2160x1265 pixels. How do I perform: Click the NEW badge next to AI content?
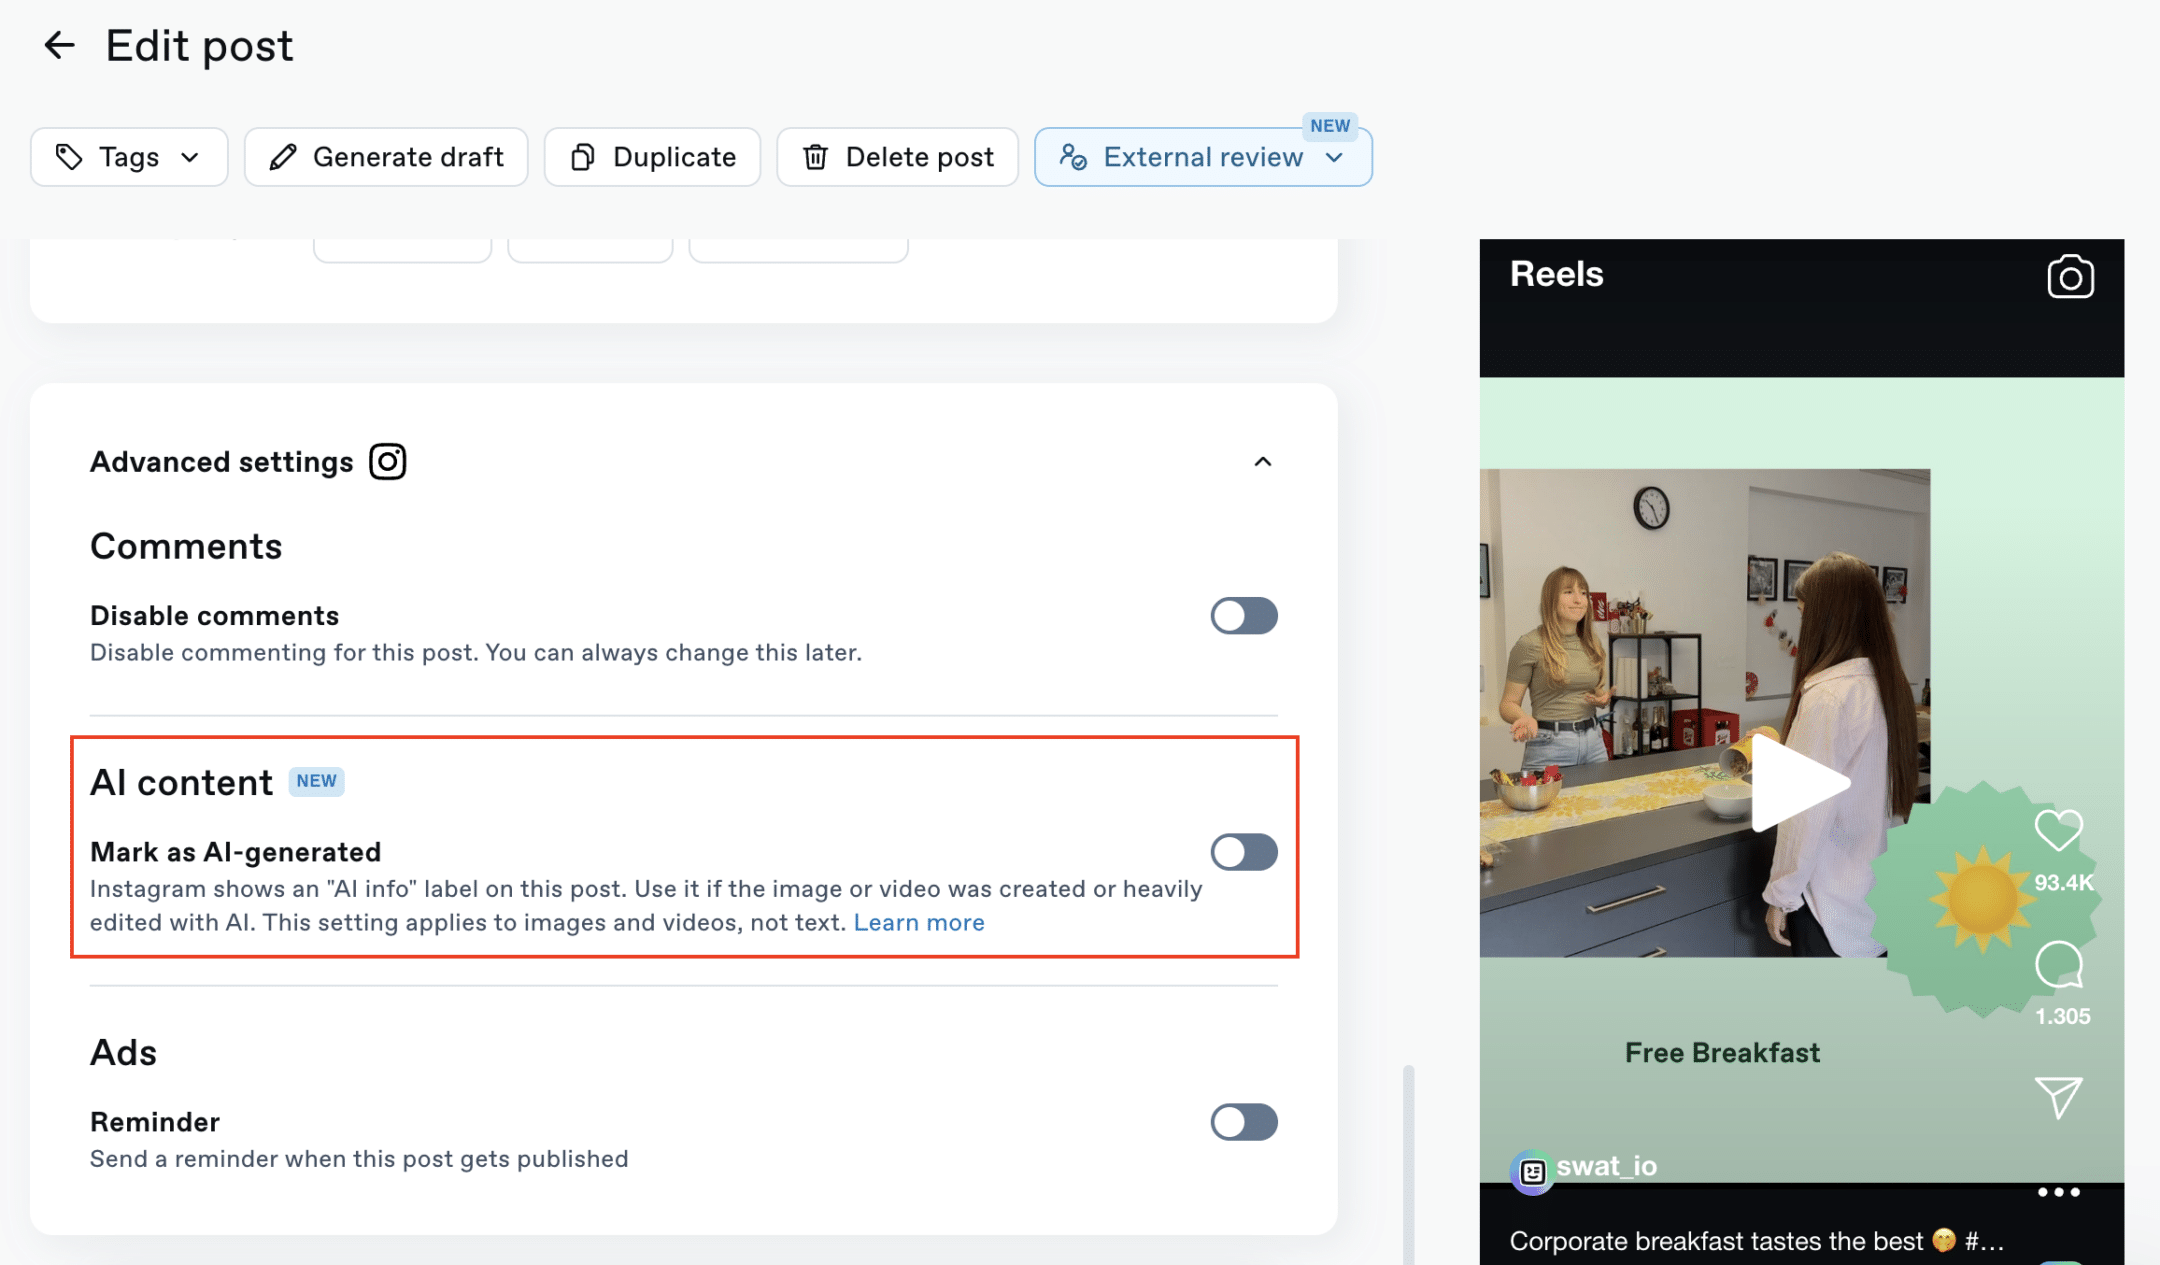[316, 781]
